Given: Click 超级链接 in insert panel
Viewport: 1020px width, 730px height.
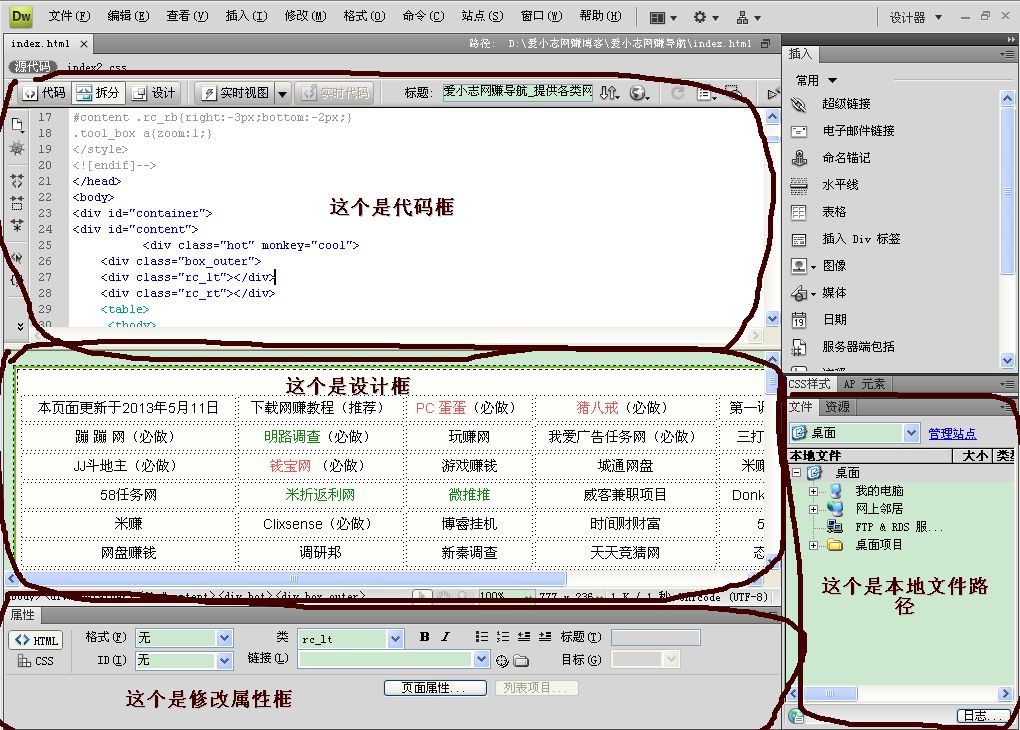Looking at the screenshot, I should tap(846, 103).
